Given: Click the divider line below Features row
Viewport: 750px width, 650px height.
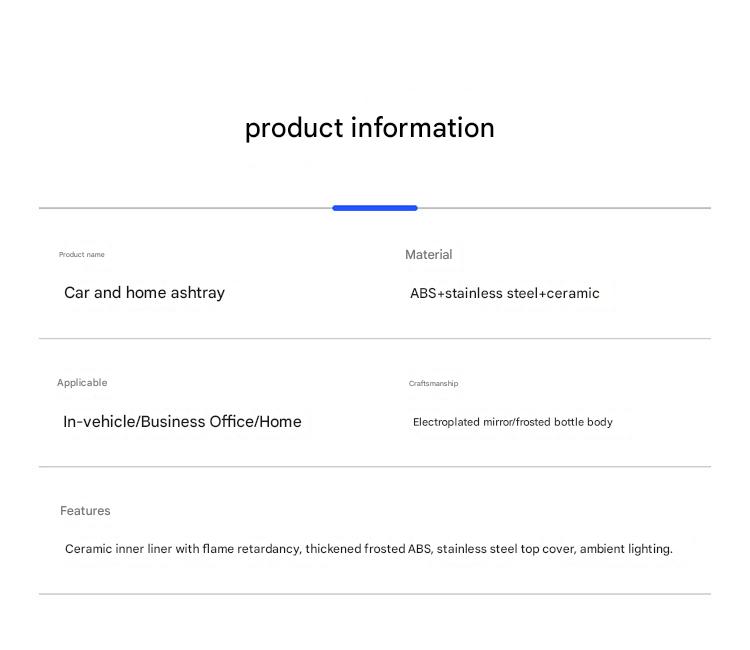Looking at the screenshot, I should [374, 594].
